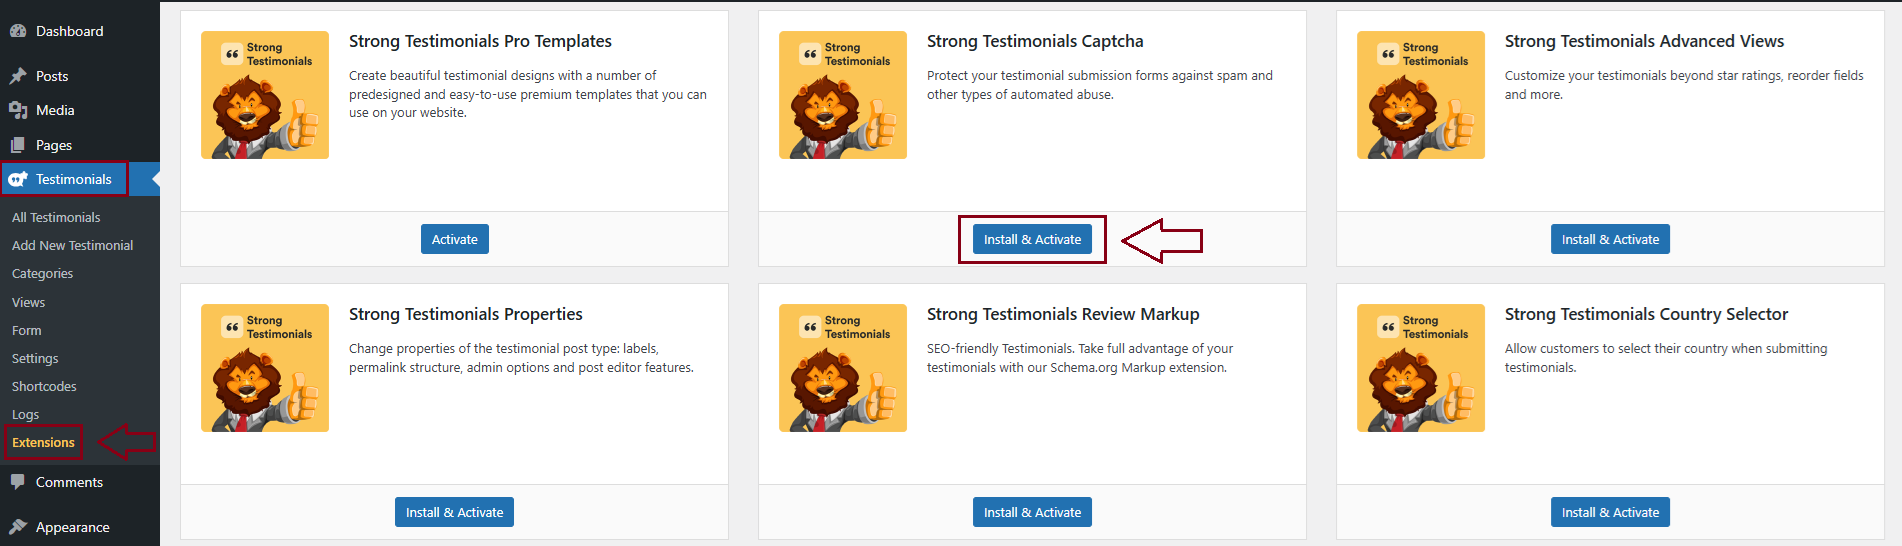The width and height of the screenshot is (1902, 546).
Task: Go to Shortcodes submenu
Action: [44, 386]
